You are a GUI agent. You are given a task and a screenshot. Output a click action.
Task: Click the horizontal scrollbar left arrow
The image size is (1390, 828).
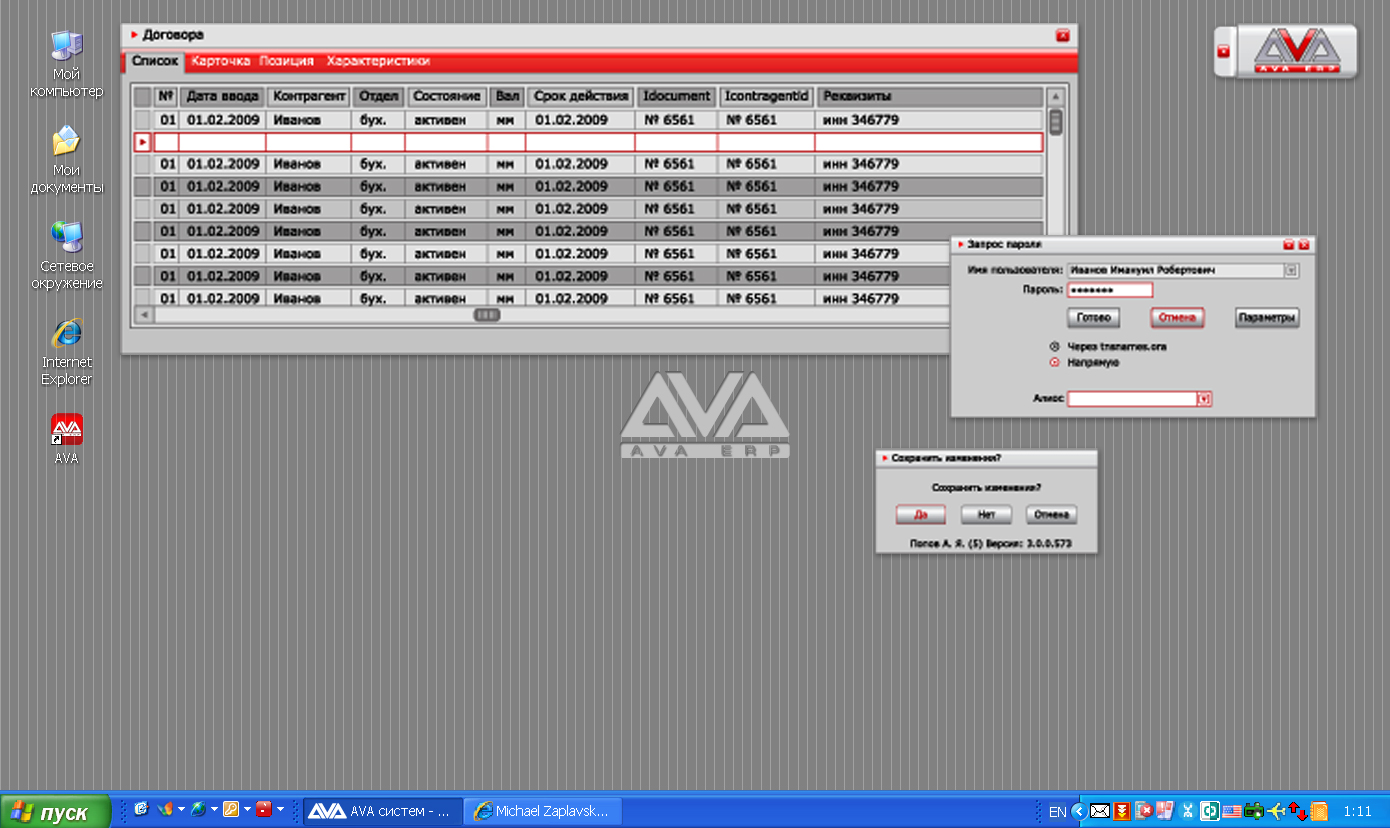pyautogui.click(x=143, y=315)
